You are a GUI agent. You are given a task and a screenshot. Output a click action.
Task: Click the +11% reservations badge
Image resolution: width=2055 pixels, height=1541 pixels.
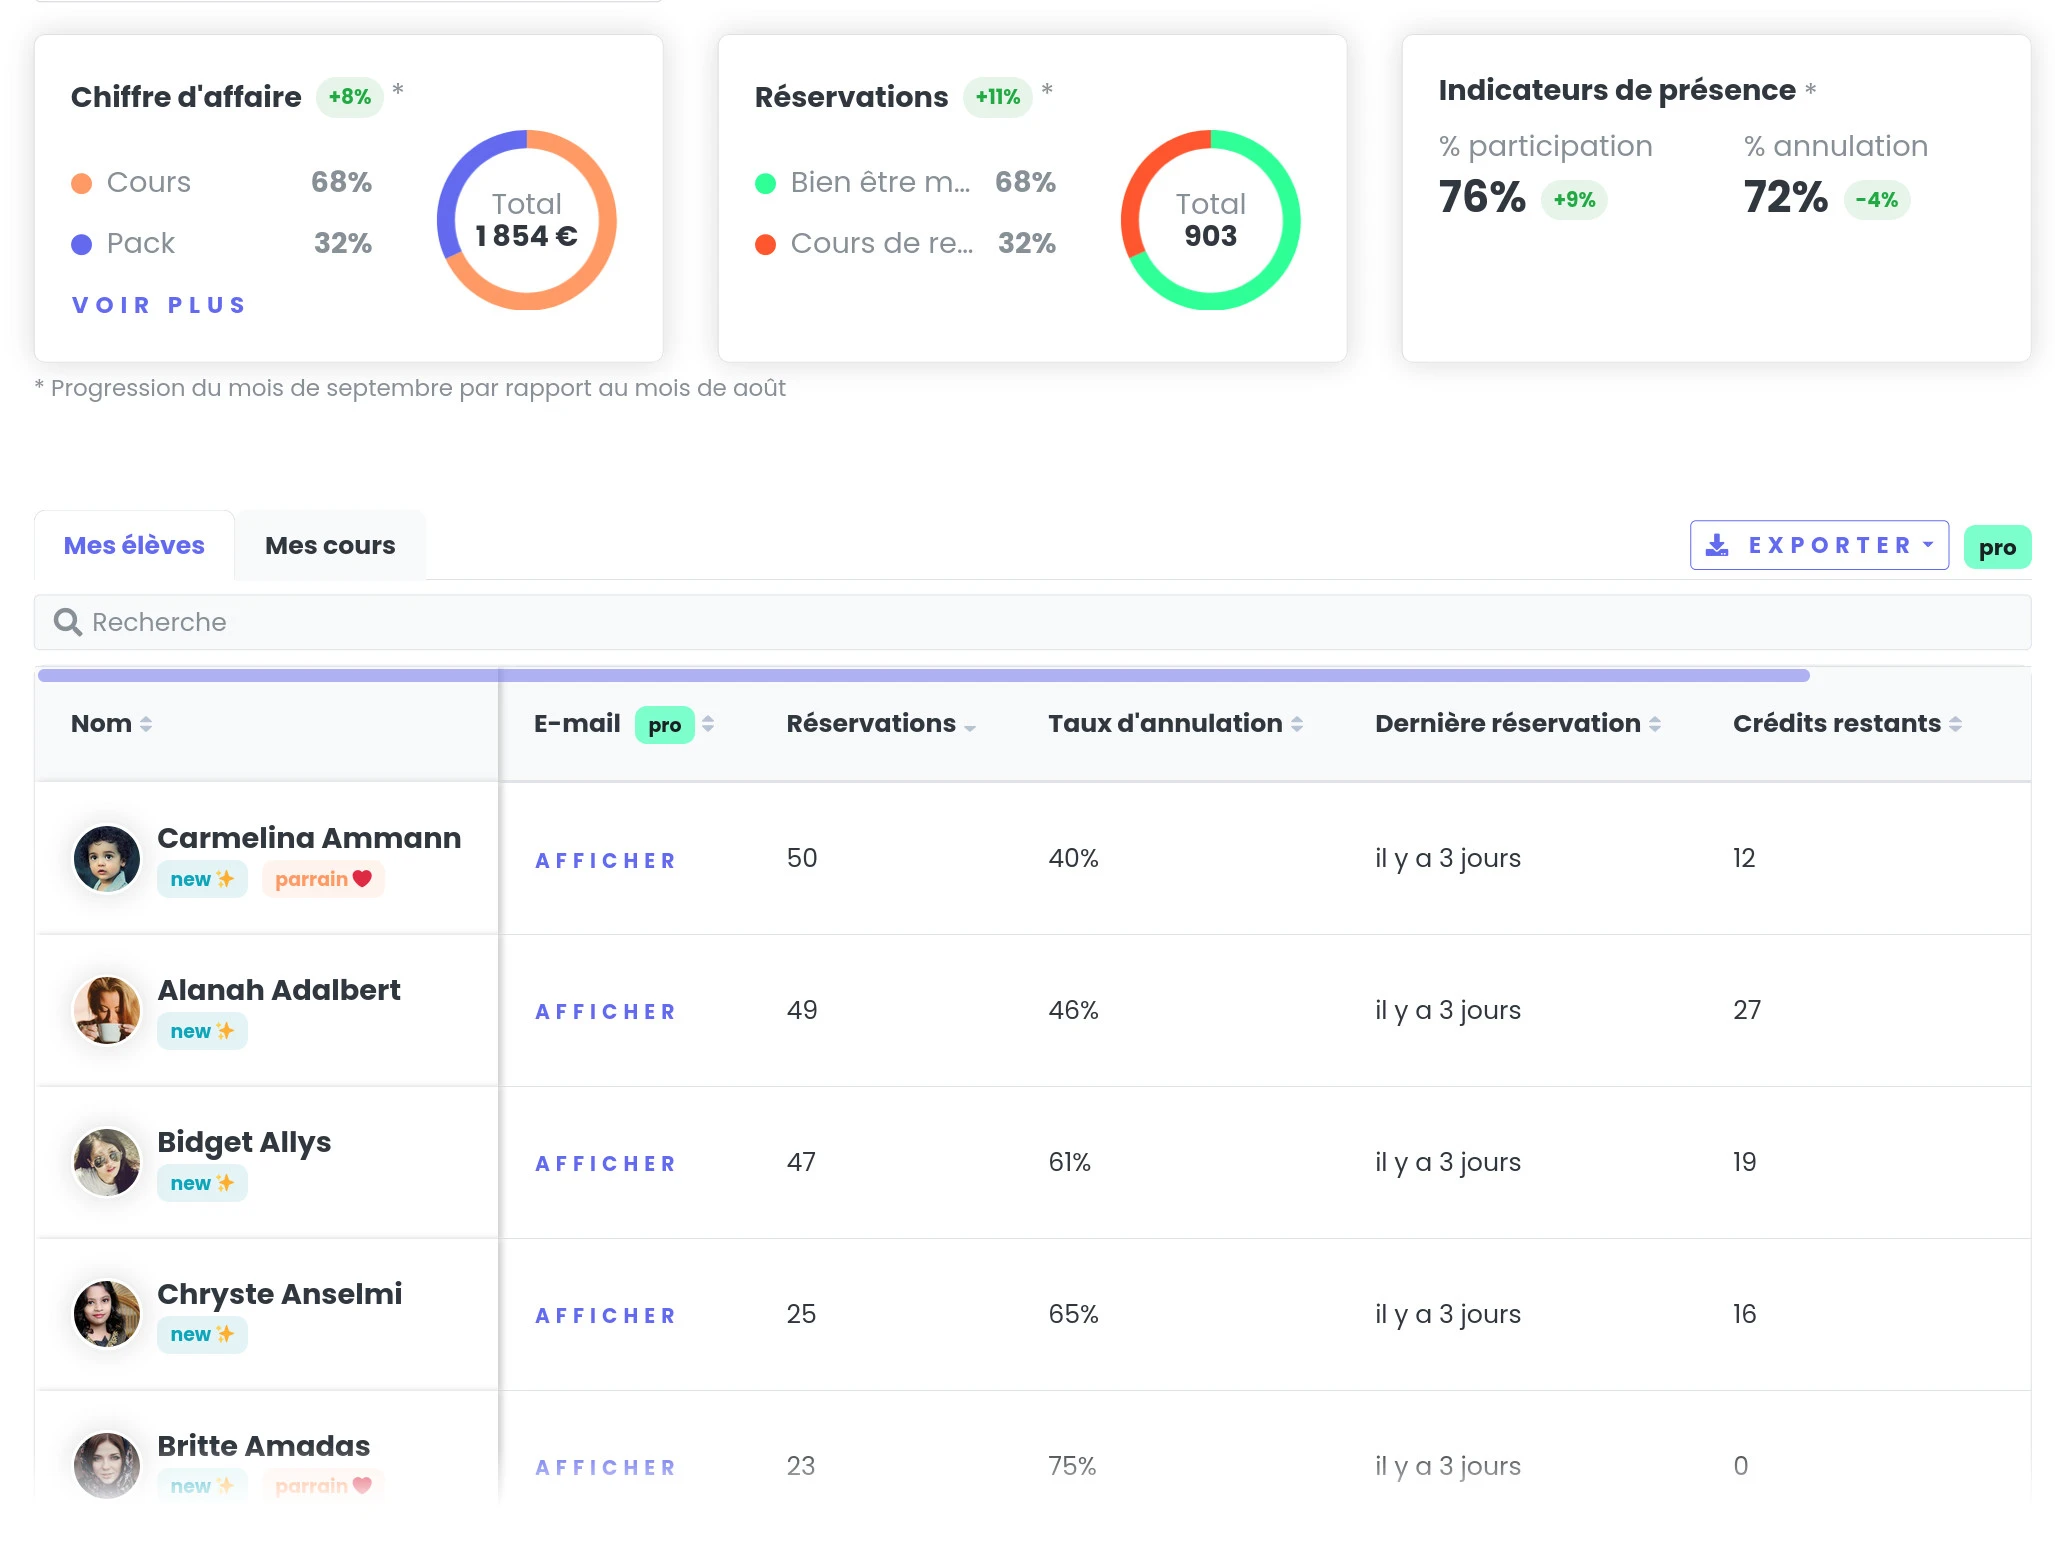[997, 97]
